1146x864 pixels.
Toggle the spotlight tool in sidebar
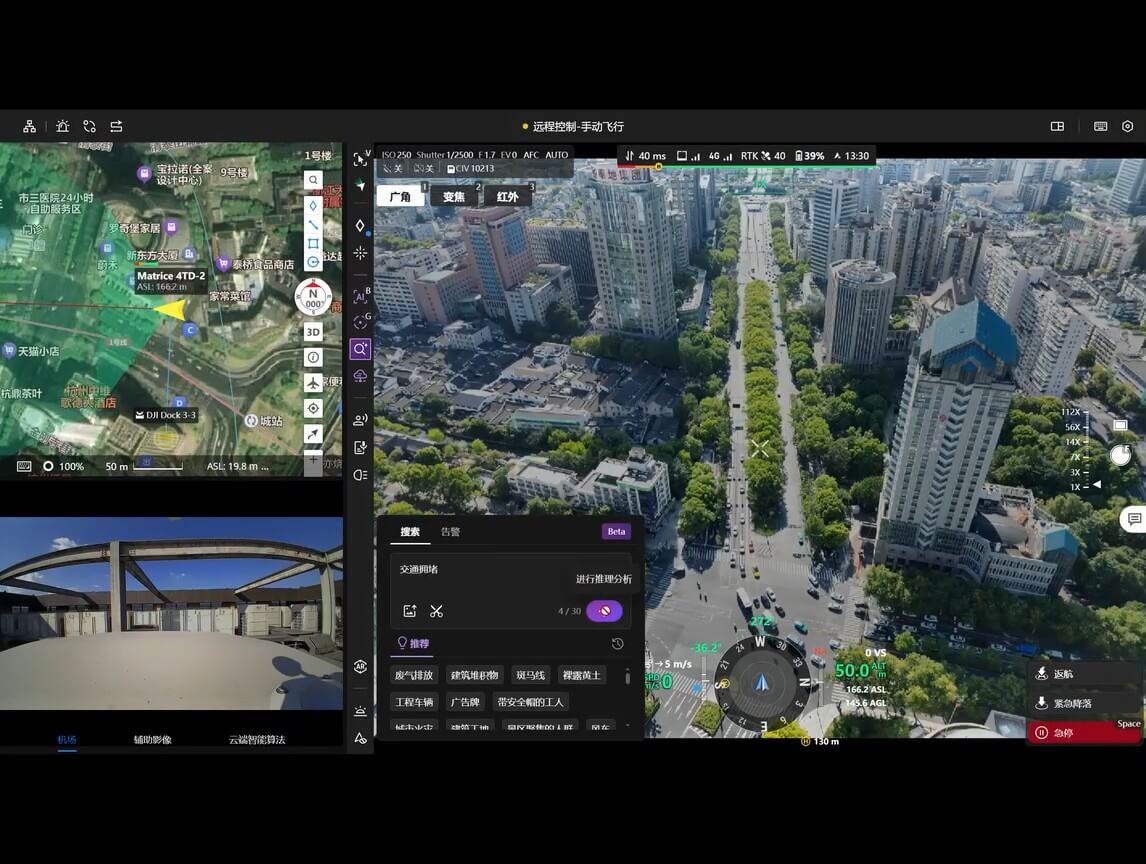pyautogui.click(x=360, y=475)
